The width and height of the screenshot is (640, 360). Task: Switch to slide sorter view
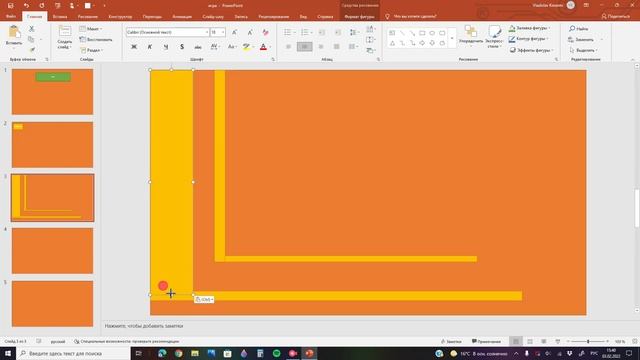pyautogui.click(x=530, y=341)
